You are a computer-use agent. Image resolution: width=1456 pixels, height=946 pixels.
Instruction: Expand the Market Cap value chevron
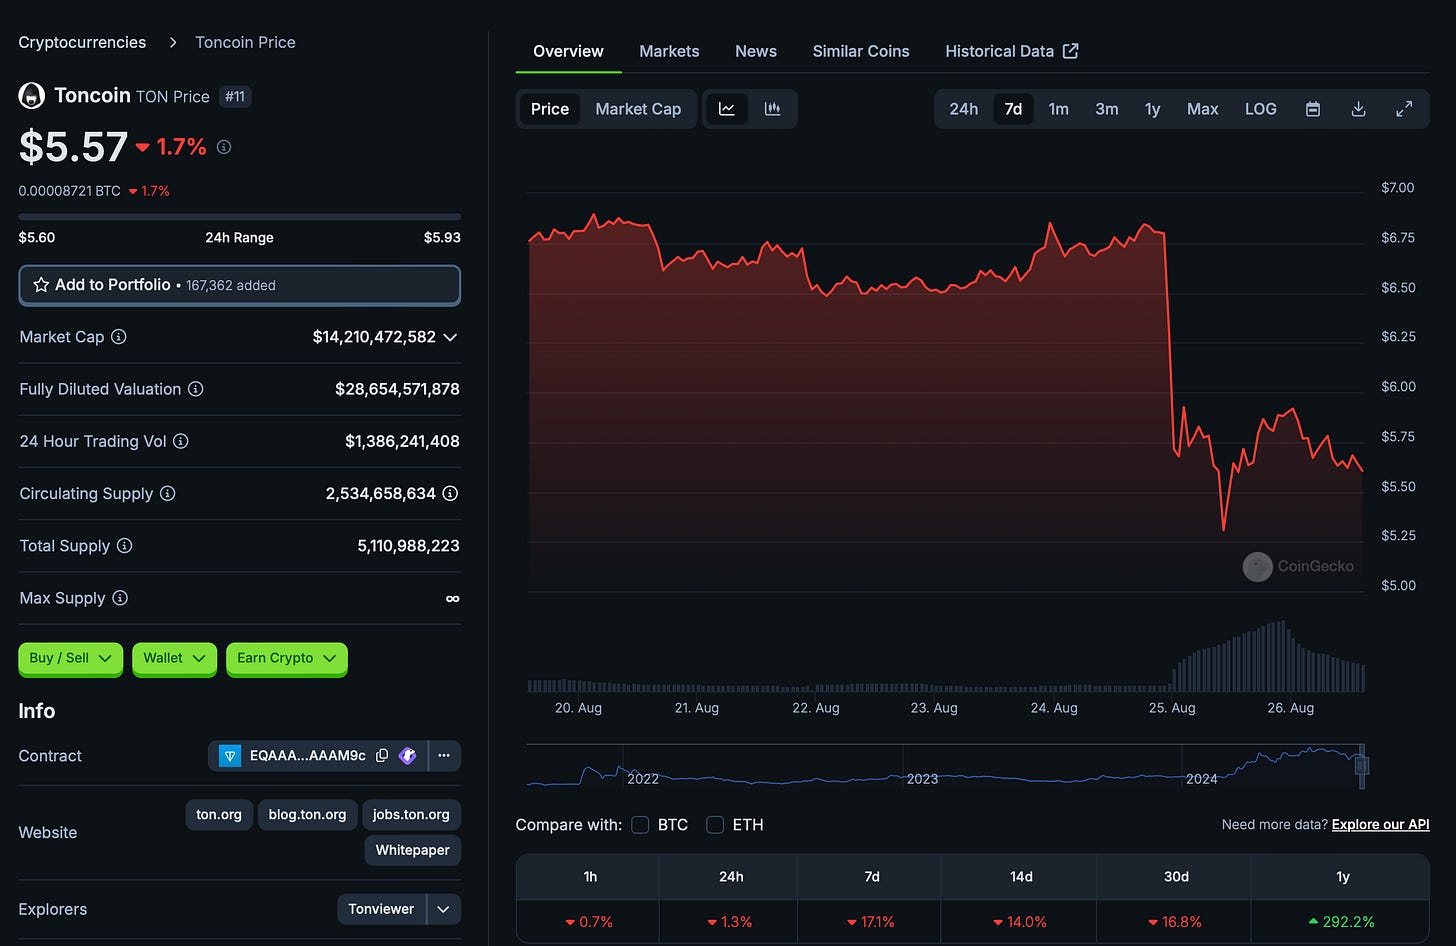point(450,337)
